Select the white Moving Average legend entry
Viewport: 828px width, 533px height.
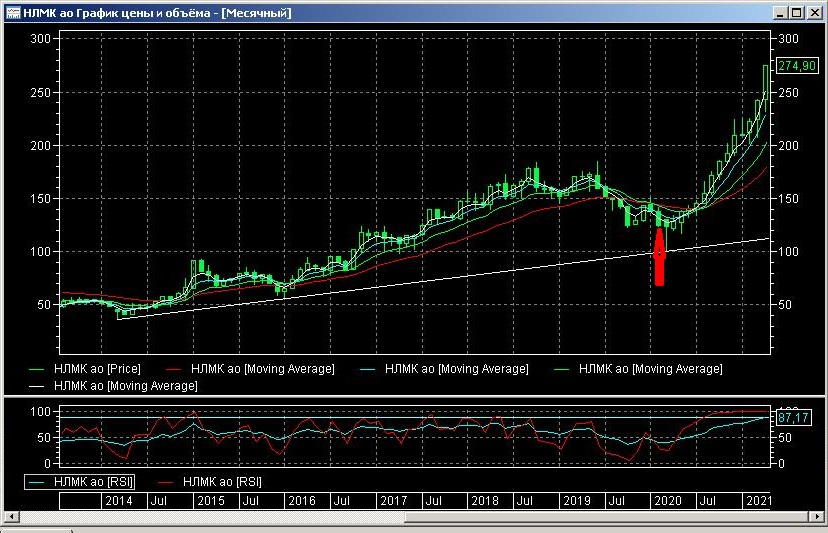click(113, 386)
